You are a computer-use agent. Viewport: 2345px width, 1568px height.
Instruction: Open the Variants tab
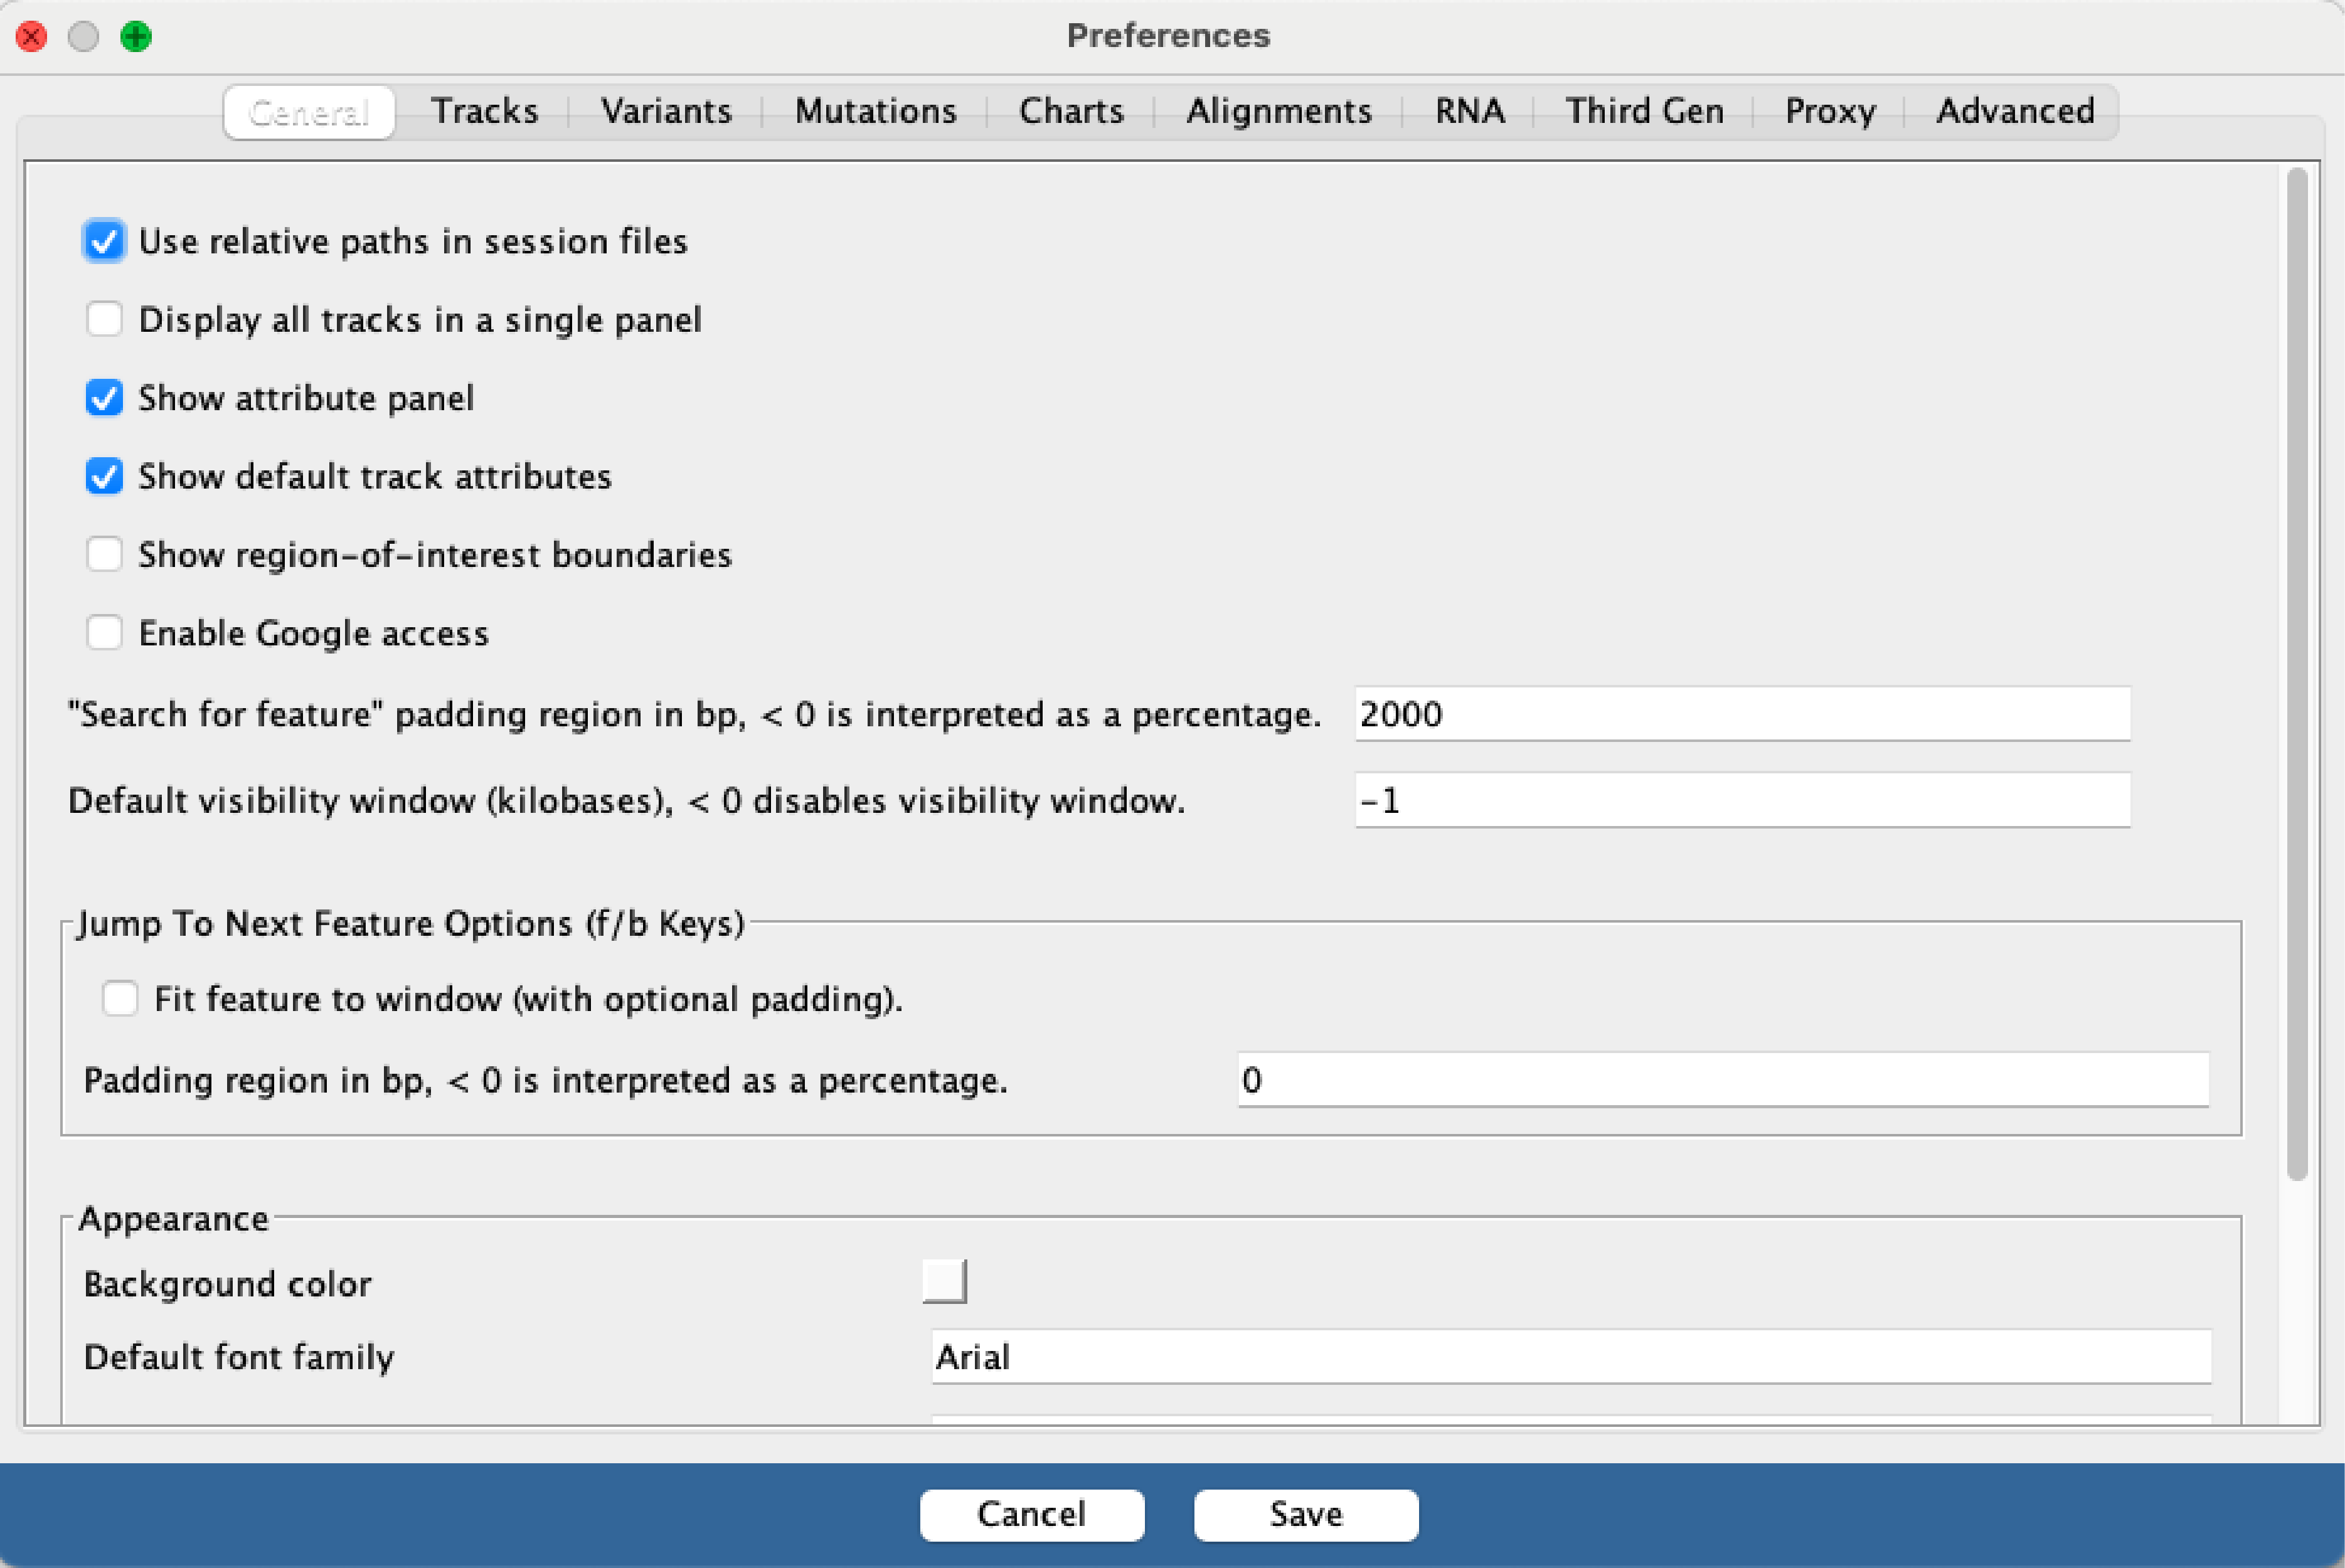click(666, 111)
